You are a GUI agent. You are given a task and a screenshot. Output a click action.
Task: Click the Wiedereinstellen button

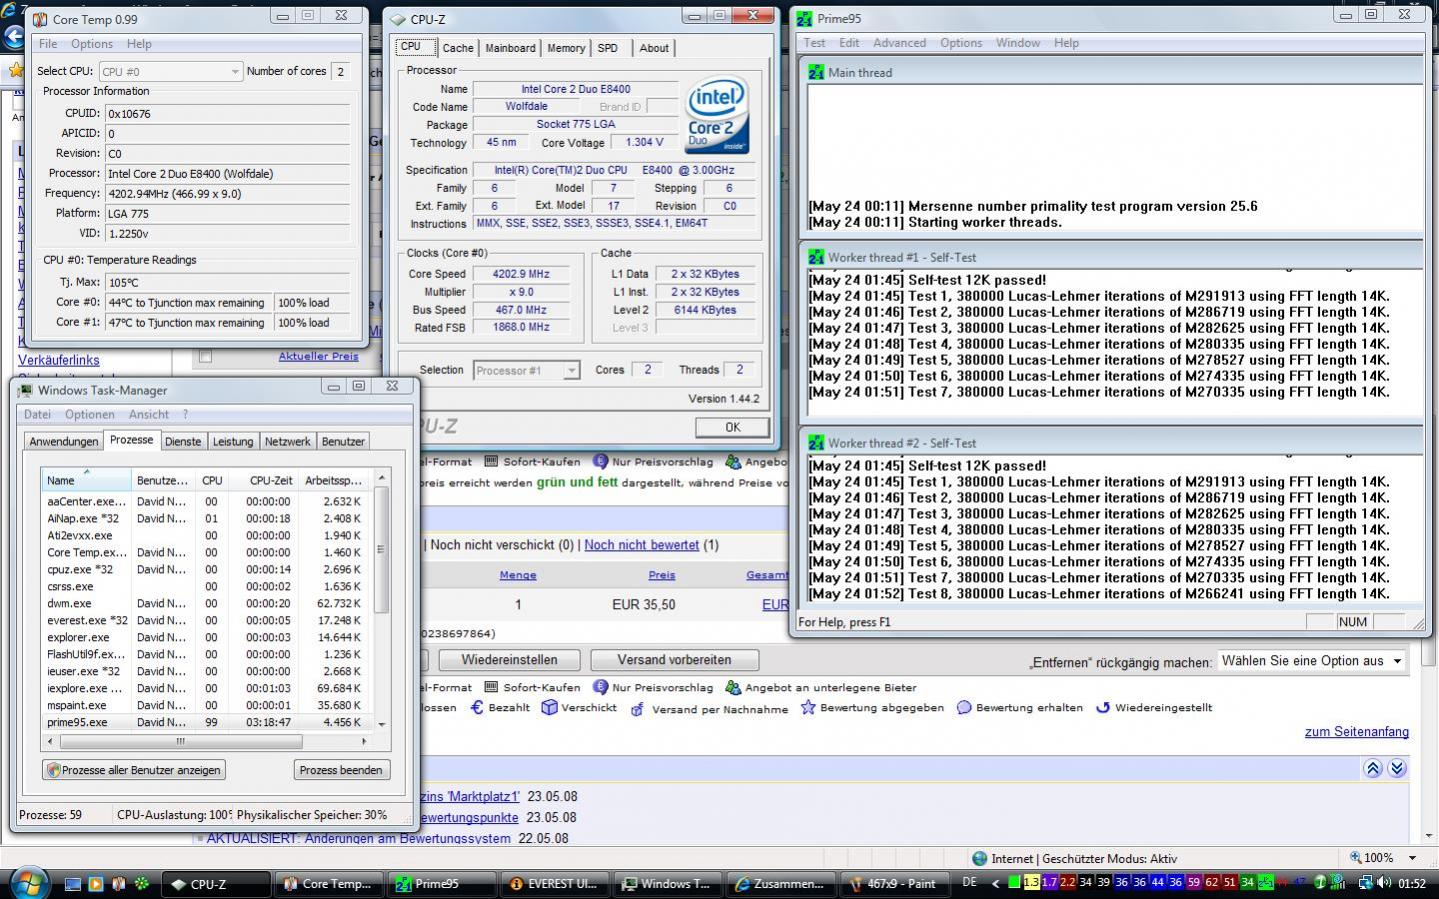point(508,660)
